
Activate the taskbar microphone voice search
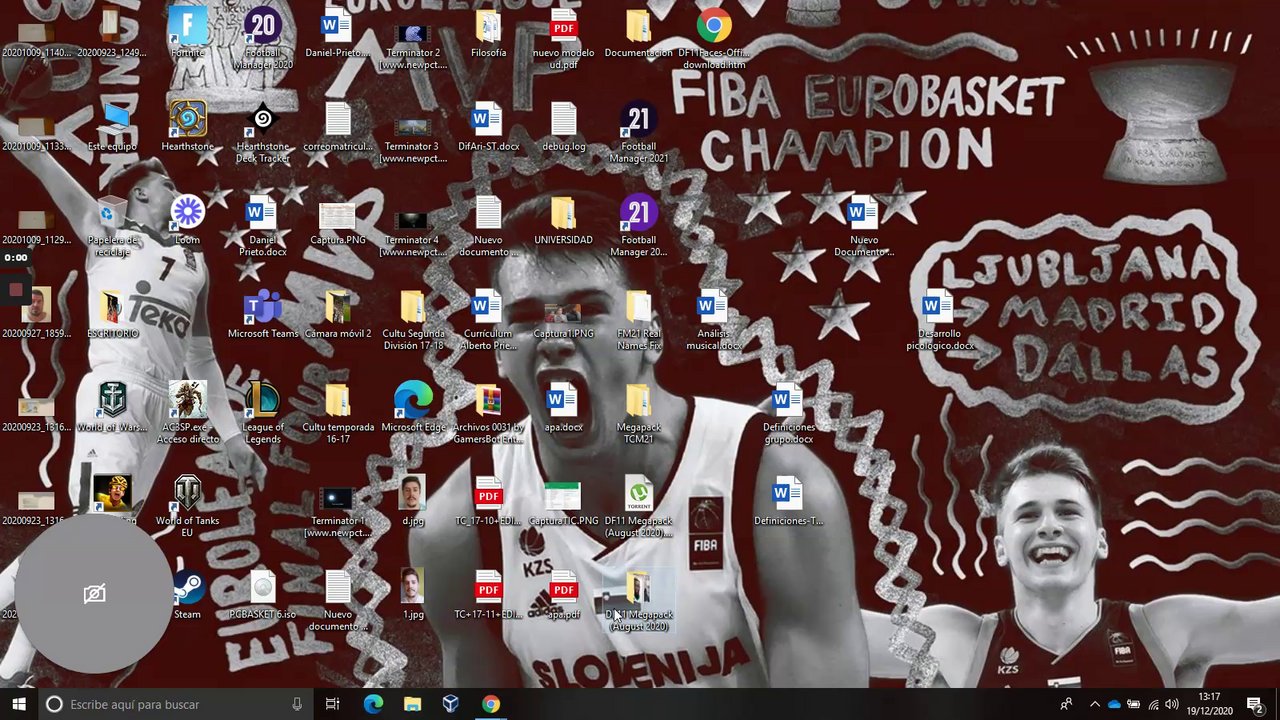point(297,704)
